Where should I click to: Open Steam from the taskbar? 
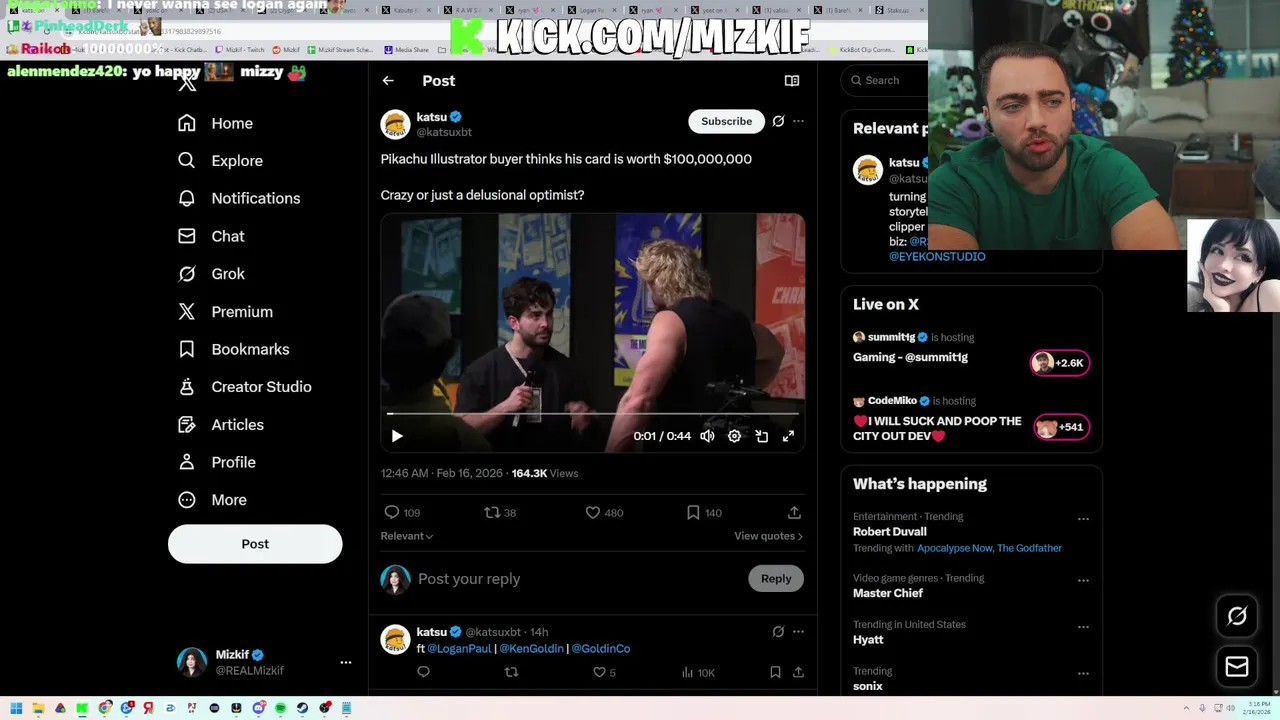[302, 708]
